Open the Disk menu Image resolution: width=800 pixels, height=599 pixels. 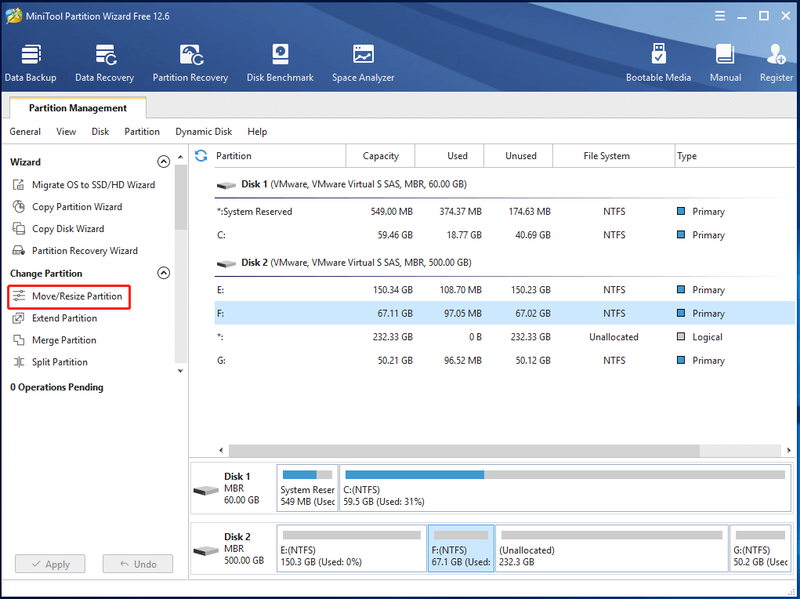click(x=100, y=132)
